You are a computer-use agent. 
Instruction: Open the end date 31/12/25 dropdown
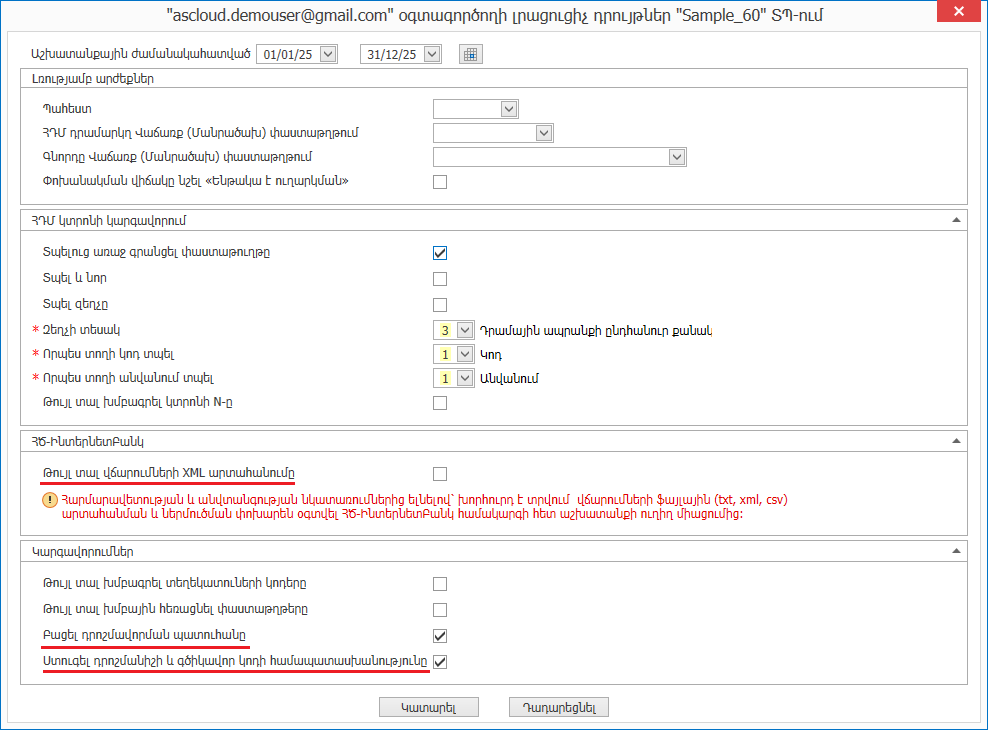tap(432, 55)
